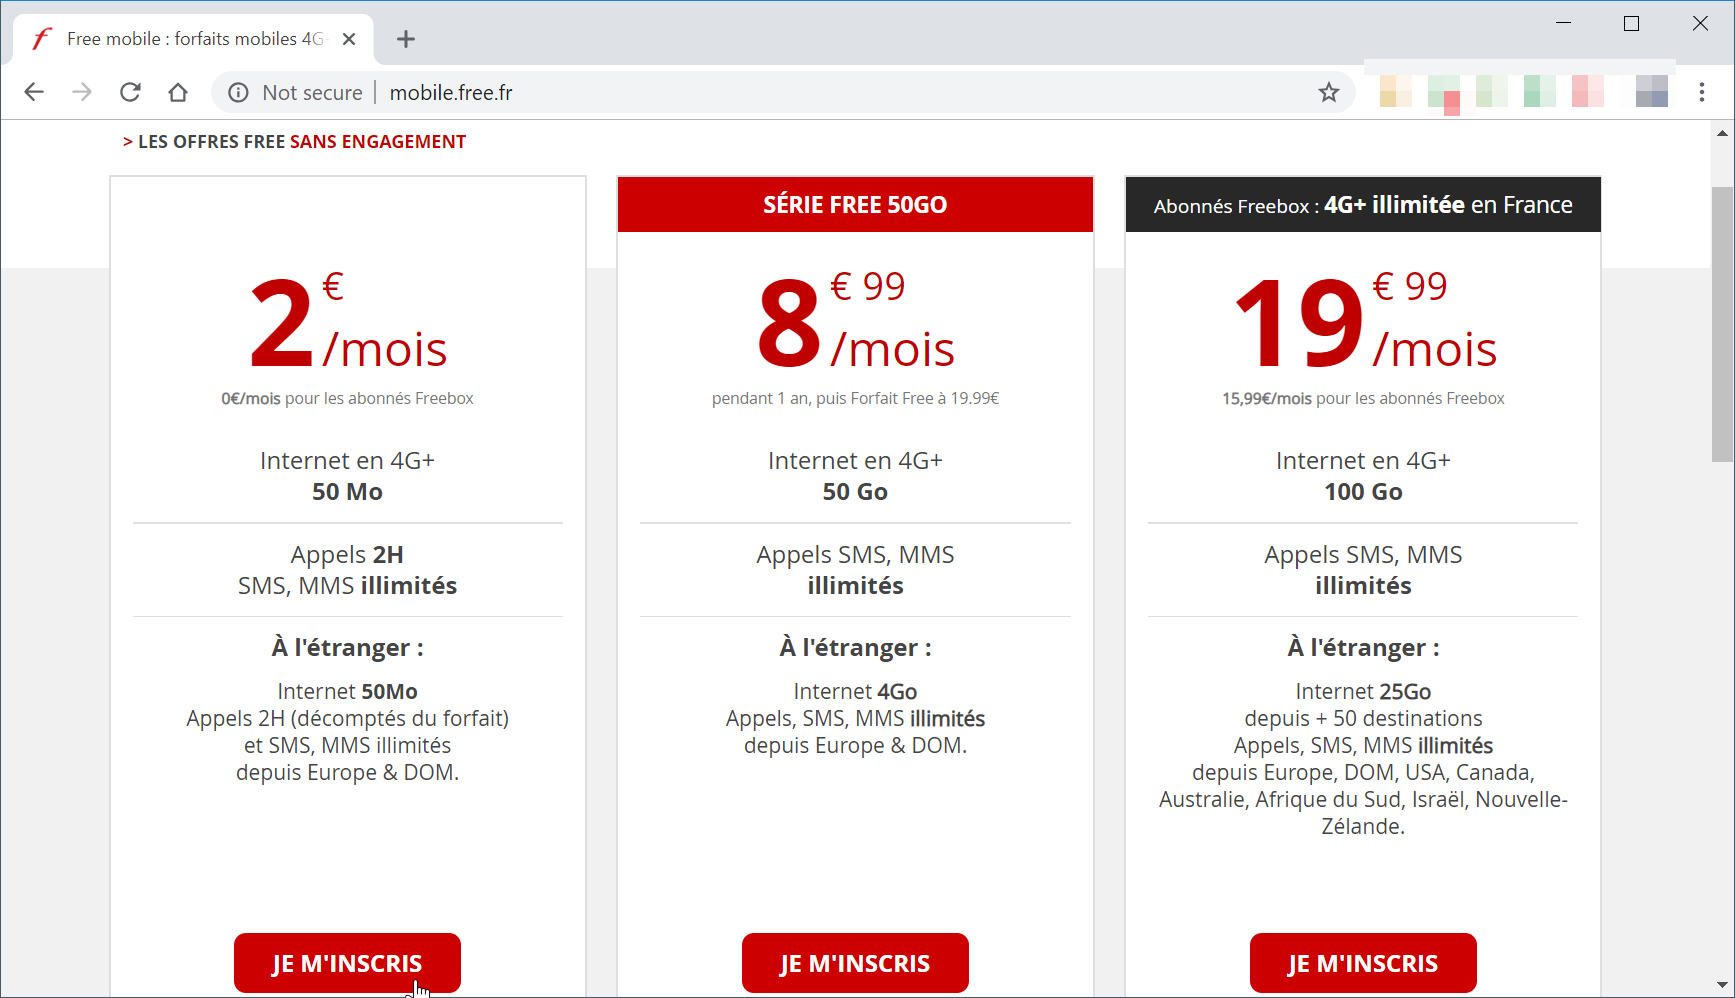Click '15,99€/mois pour les abonnés Freebox' text
1735x998 pixels.
pos(1363,398)
